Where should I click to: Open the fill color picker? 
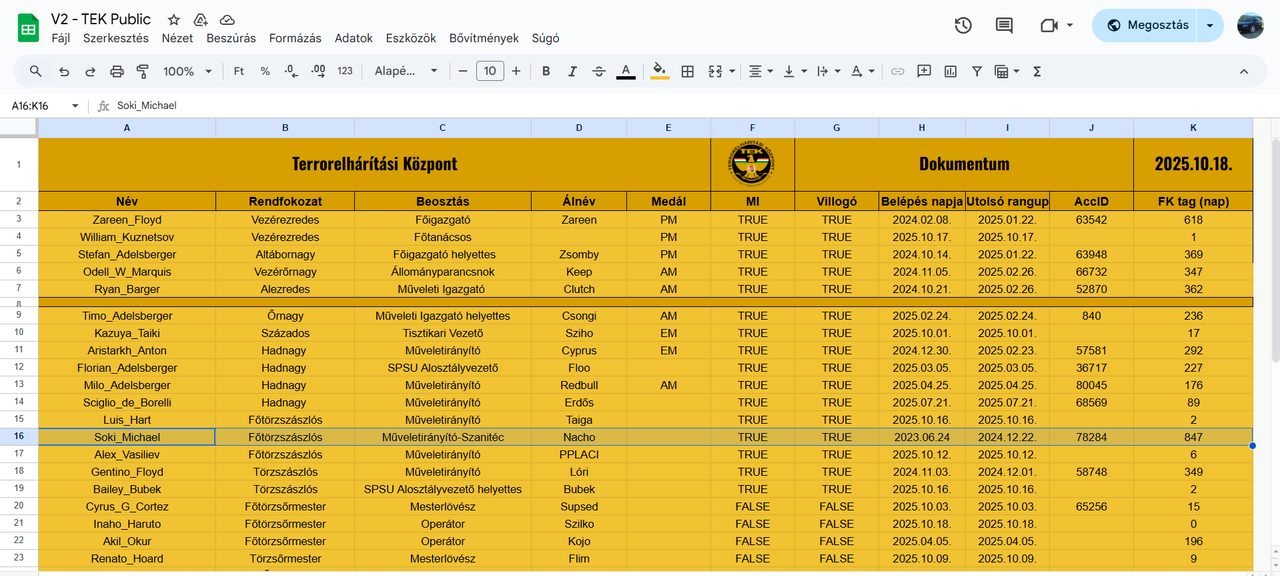pyautogui.click(x=660, y=71)
